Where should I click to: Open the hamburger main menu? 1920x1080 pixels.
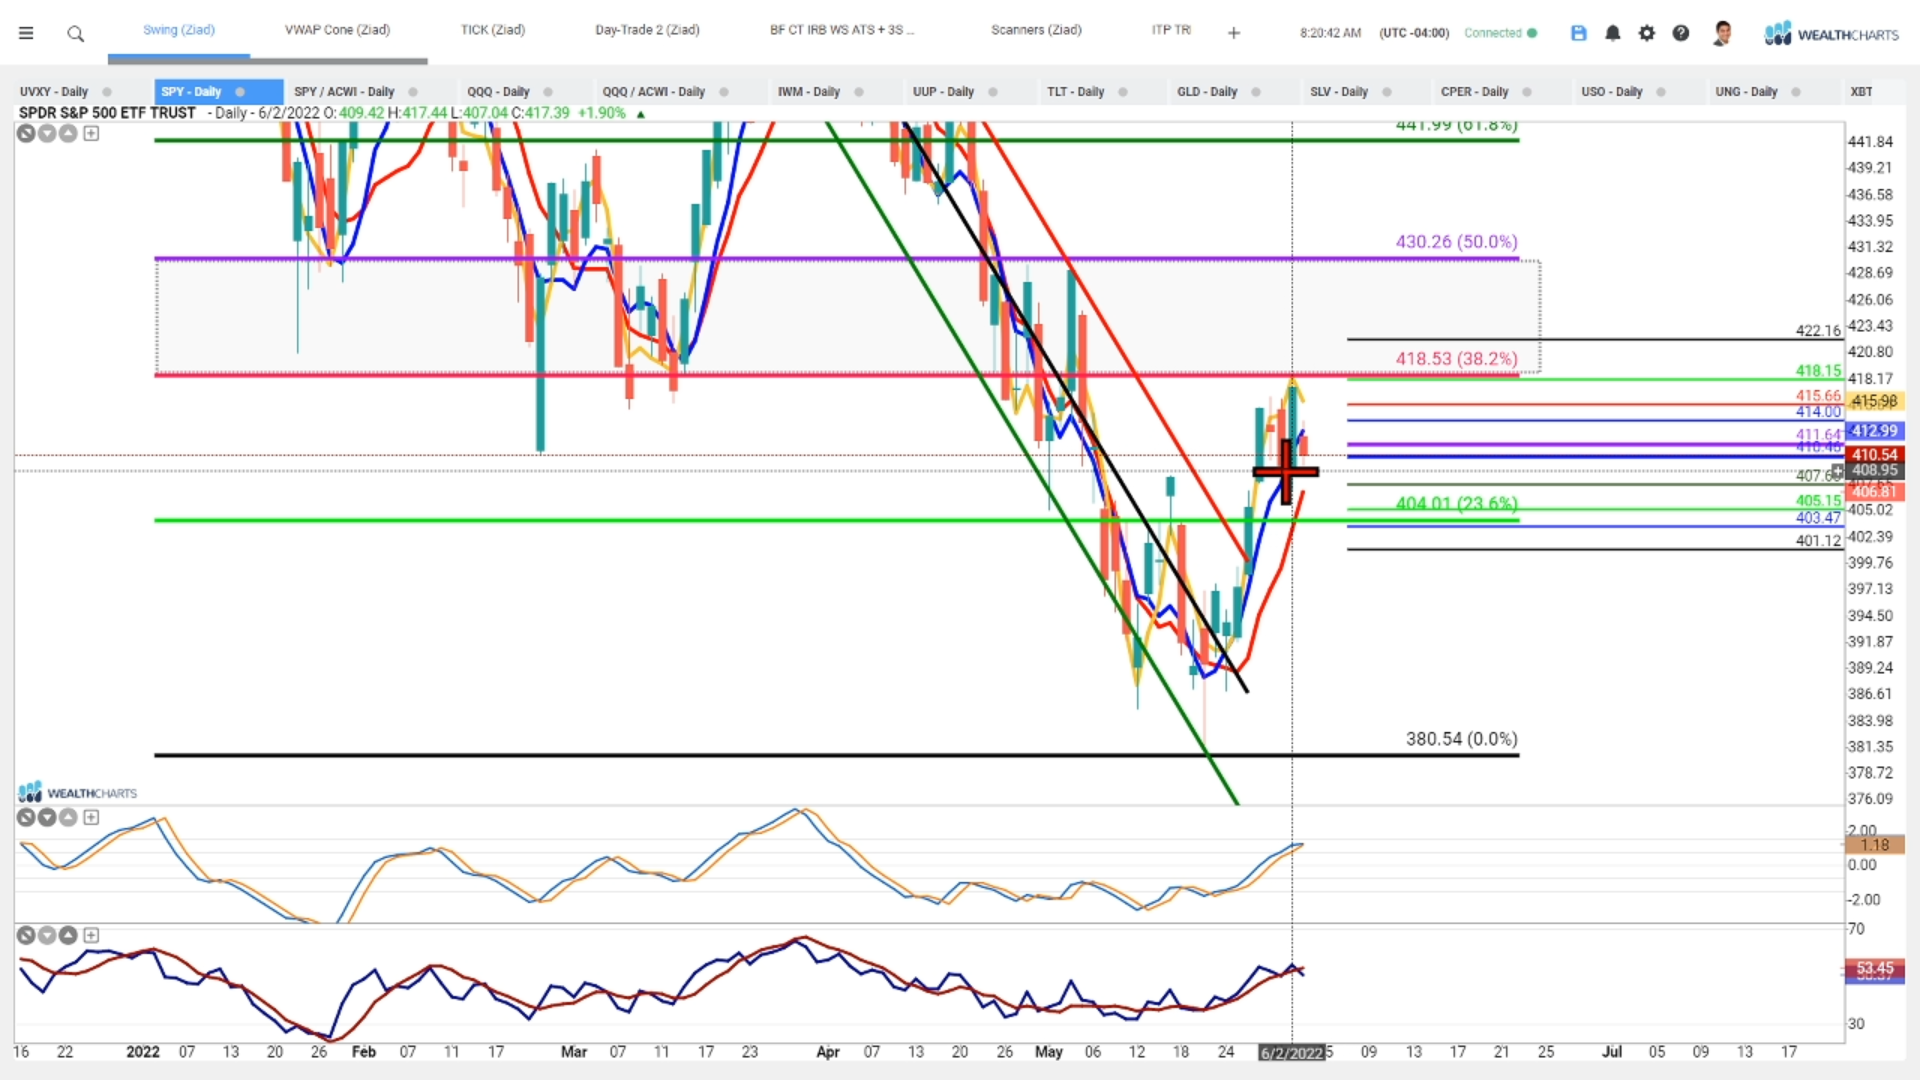coord(26,33)
